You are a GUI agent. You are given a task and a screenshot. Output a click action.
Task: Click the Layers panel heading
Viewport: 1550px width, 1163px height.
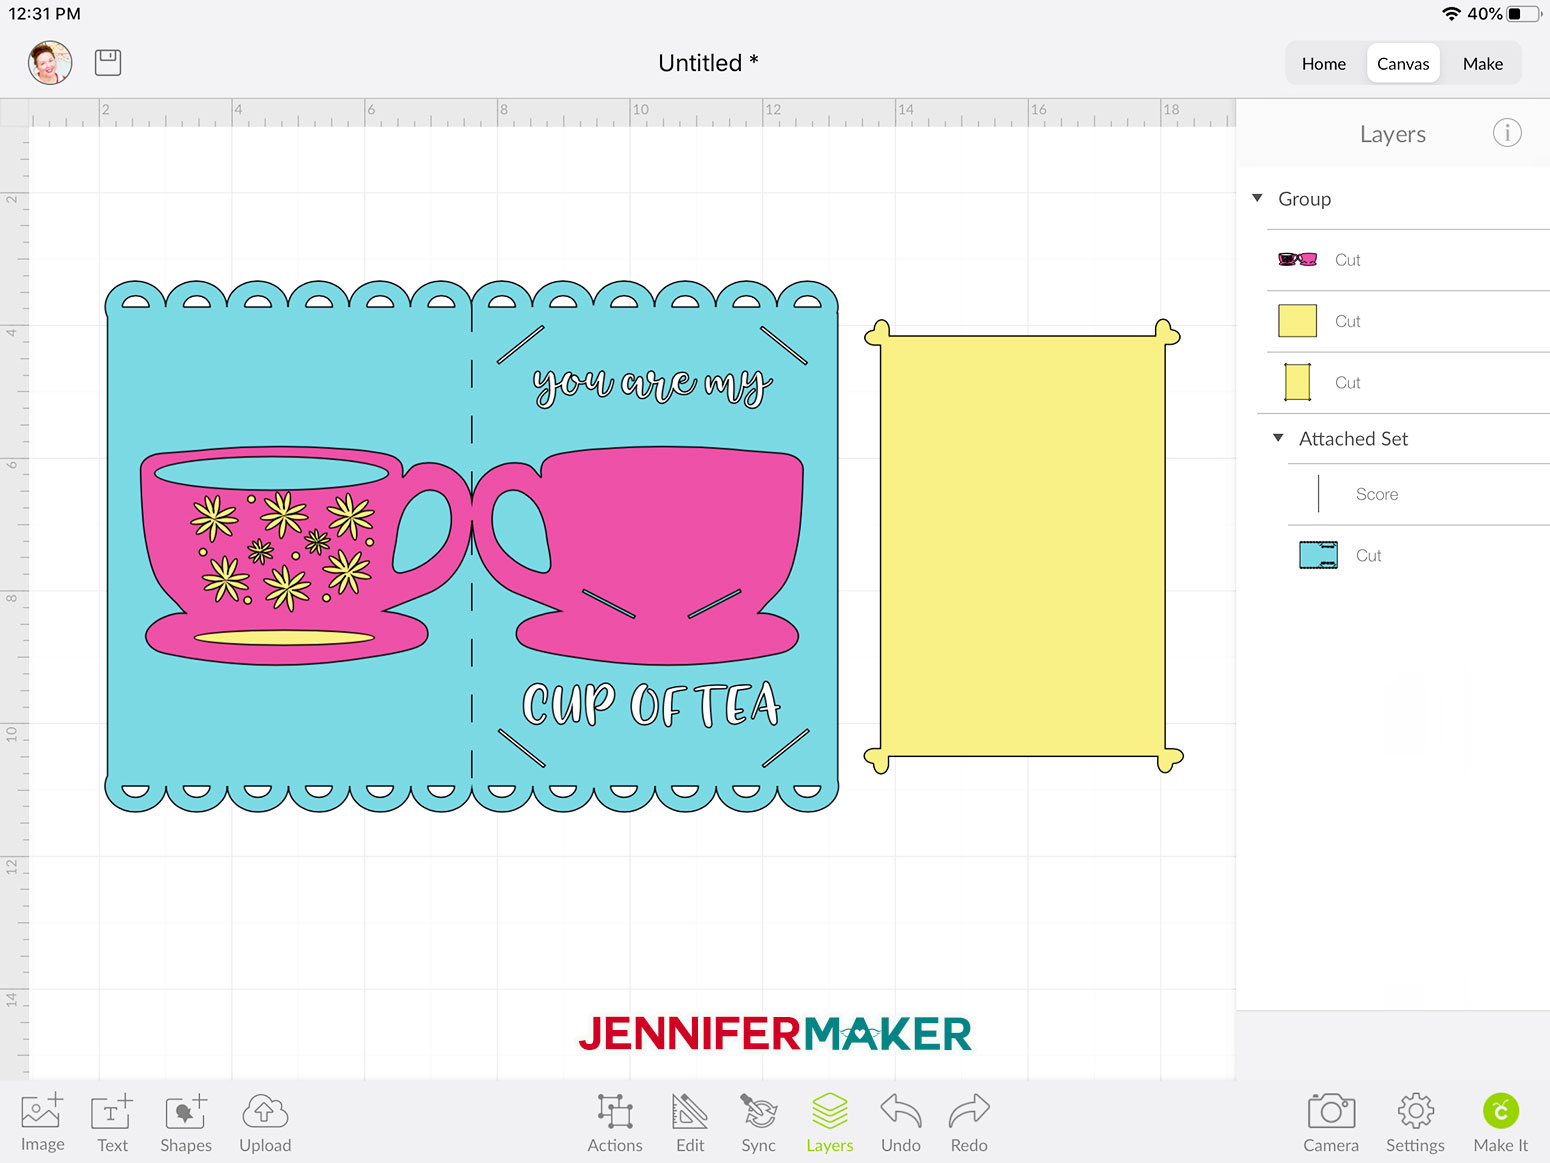(x=1392, y=134)
